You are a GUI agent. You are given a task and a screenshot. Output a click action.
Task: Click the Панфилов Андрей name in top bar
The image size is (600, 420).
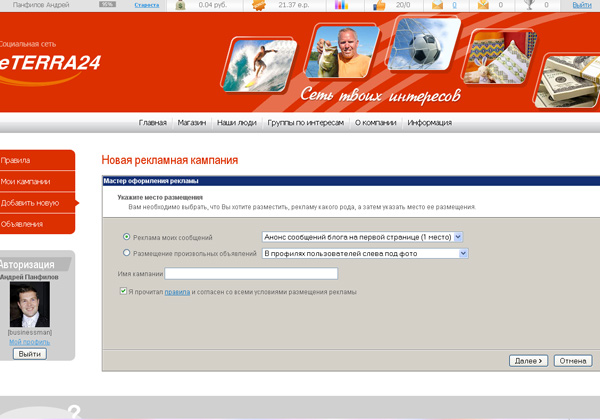[x=41, y=5]
